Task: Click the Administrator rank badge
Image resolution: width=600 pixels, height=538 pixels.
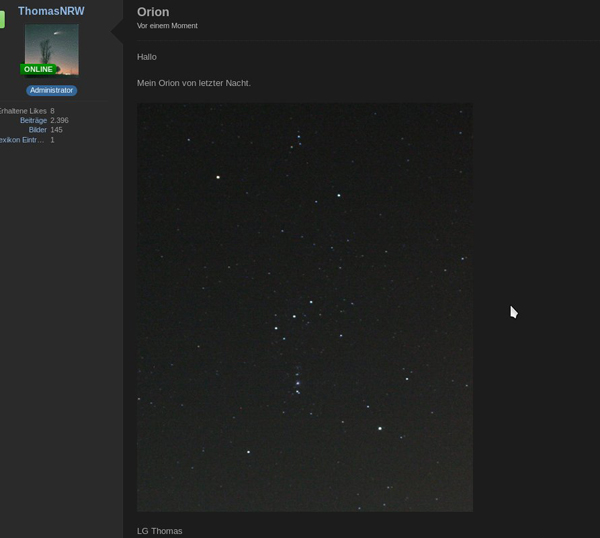Action: [52, 90]
